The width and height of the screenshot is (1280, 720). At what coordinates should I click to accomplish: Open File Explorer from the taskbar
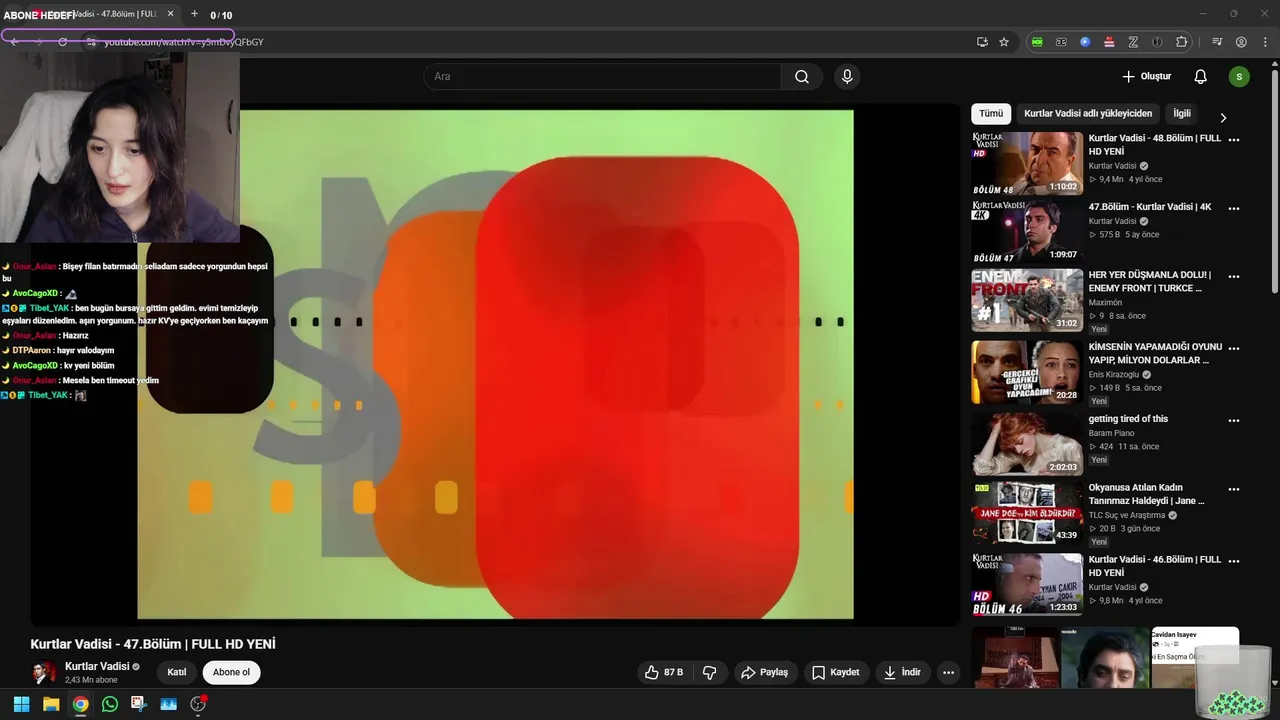(x=51, y=704)
